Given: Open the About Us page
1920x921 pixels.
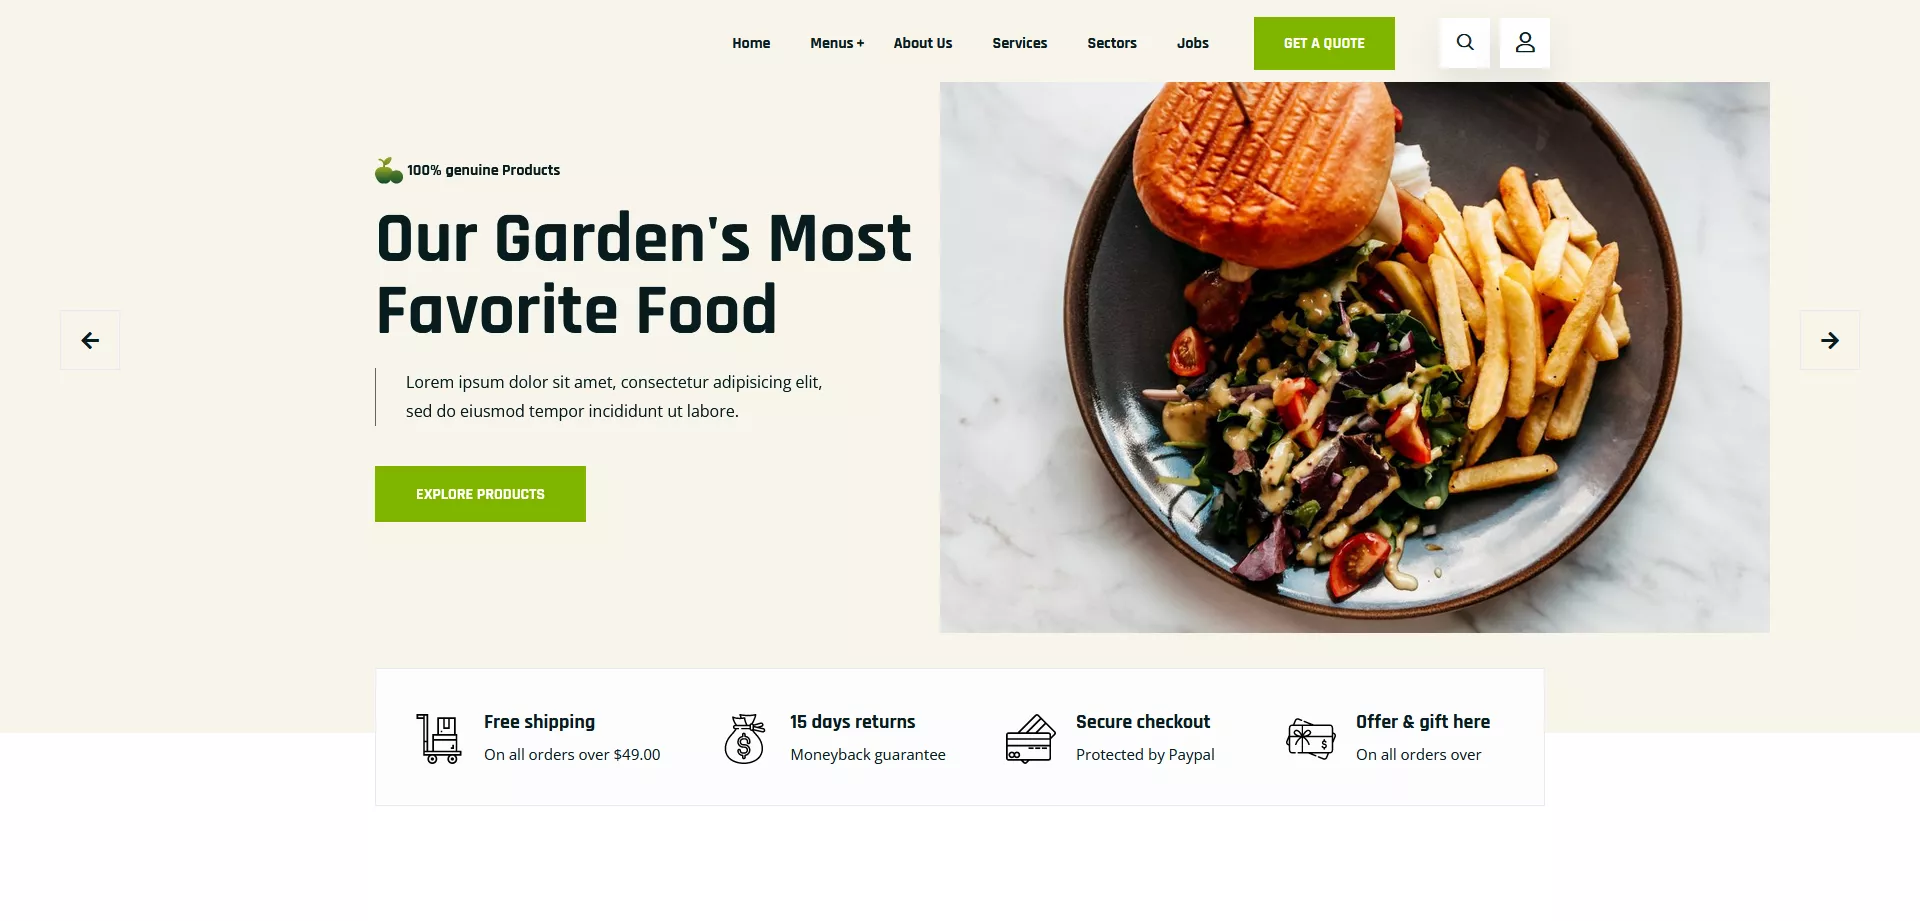Looking at the screenshot, I should coord(923,43).
